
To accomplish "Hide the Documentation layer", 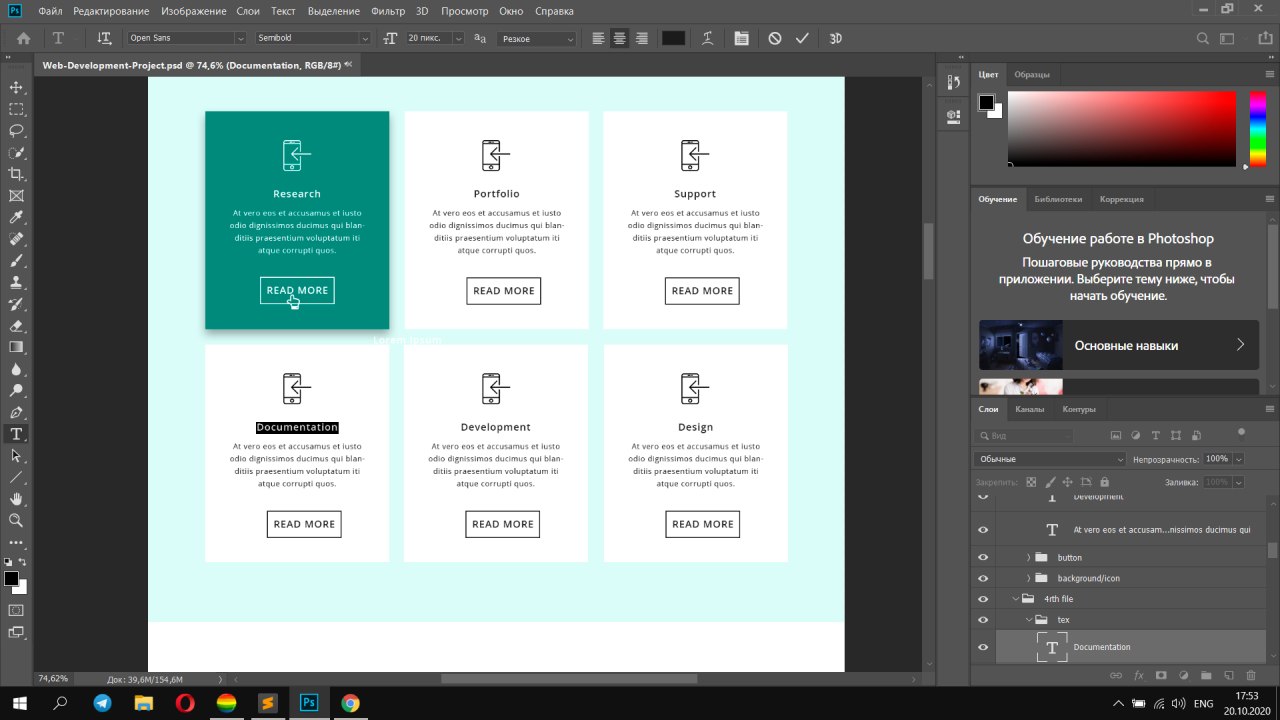I will tap(983, 647).
